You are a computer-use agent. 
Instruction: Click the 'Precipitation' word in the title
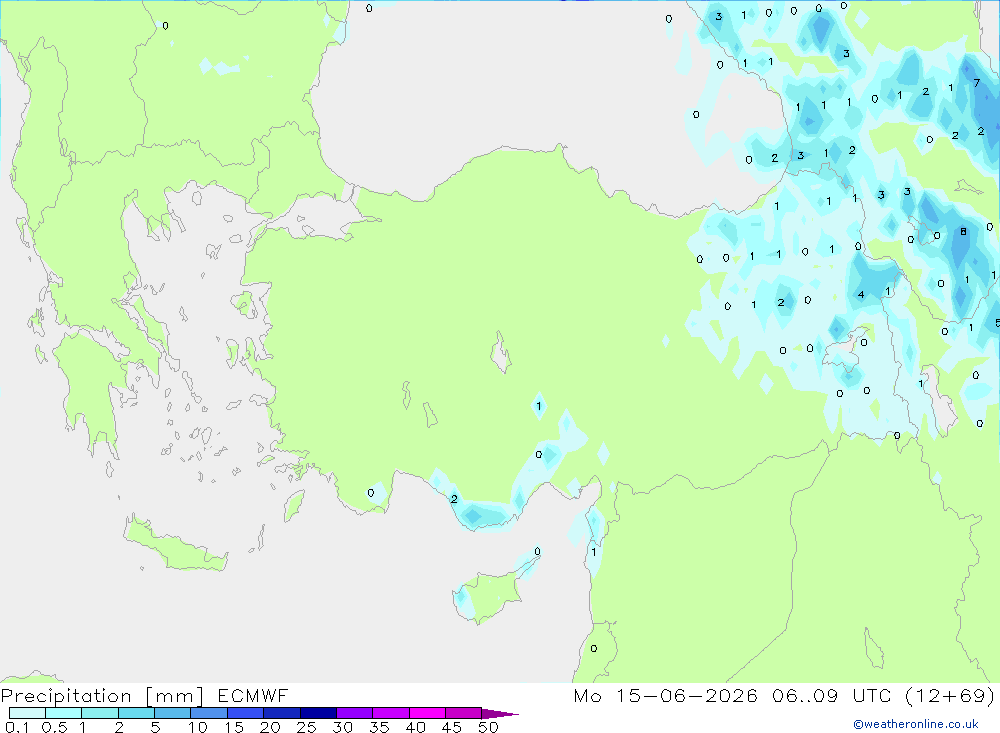point(66,696)
